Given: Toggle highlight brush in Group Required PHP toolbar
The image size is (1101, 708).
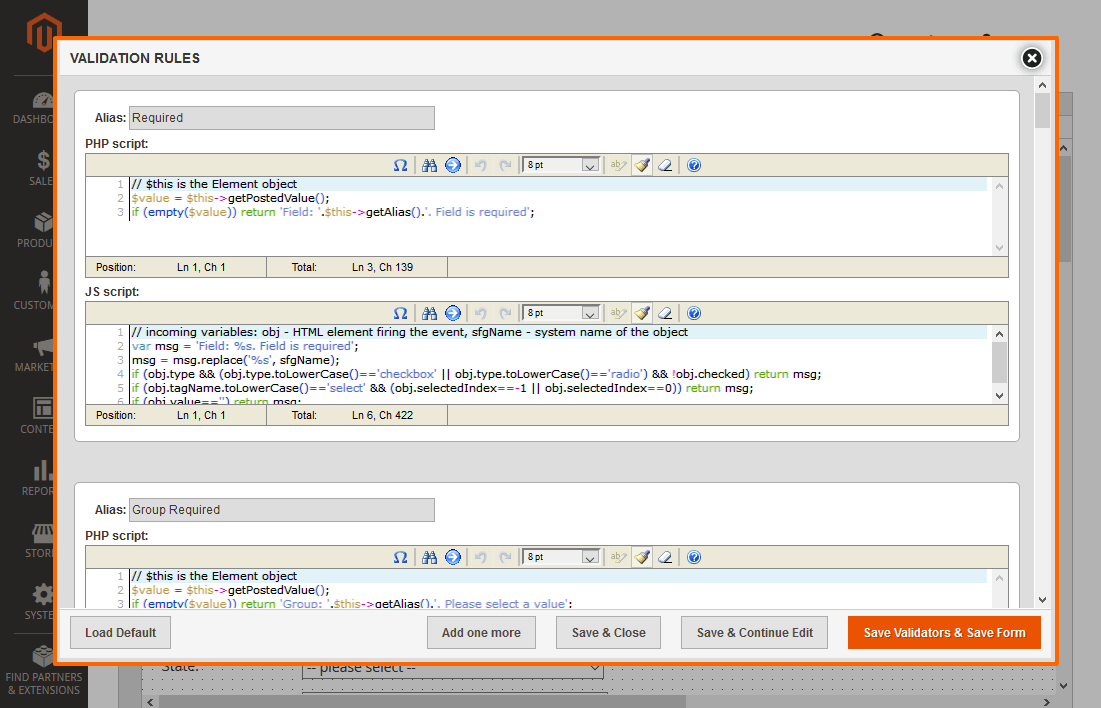Looking at the screenshot, I should coord(642,557).
